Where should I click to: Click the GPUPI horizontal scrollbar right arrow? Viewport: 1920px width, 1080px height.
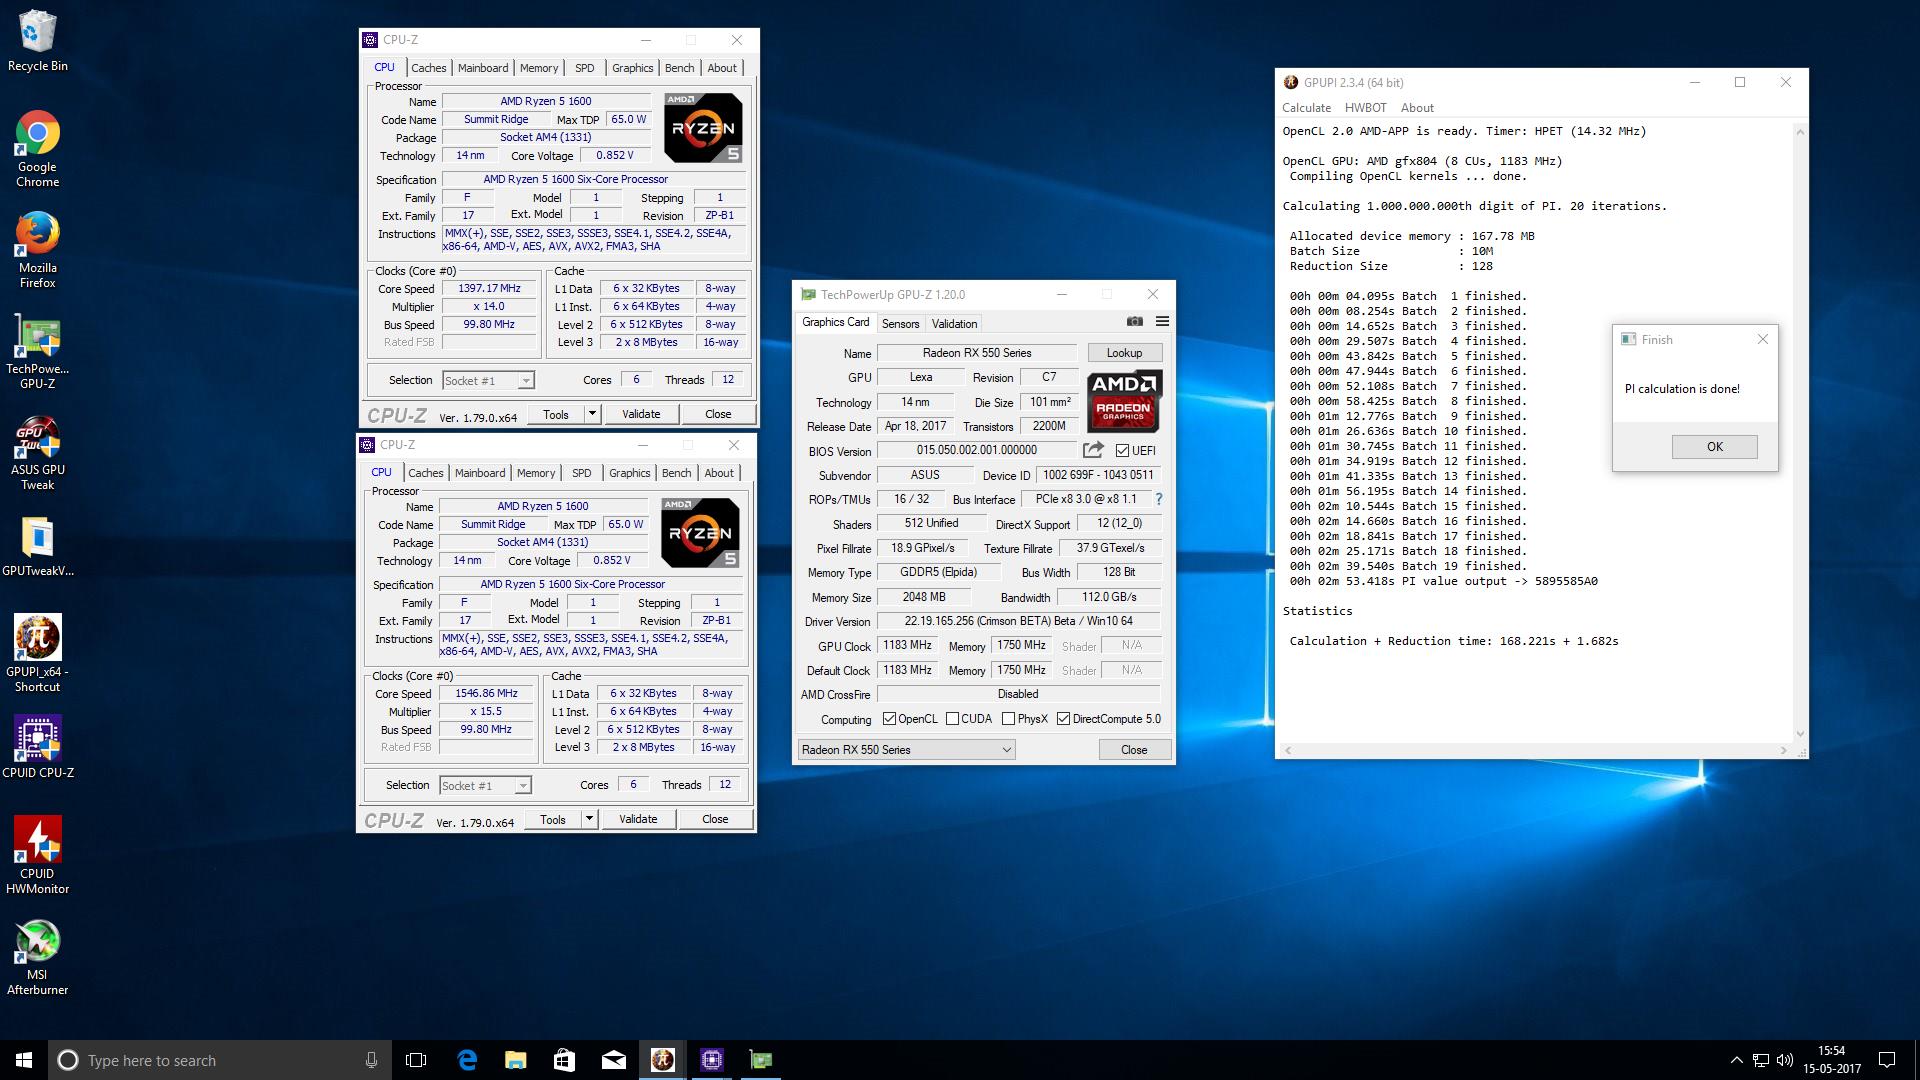click(x=1783, y=750)
